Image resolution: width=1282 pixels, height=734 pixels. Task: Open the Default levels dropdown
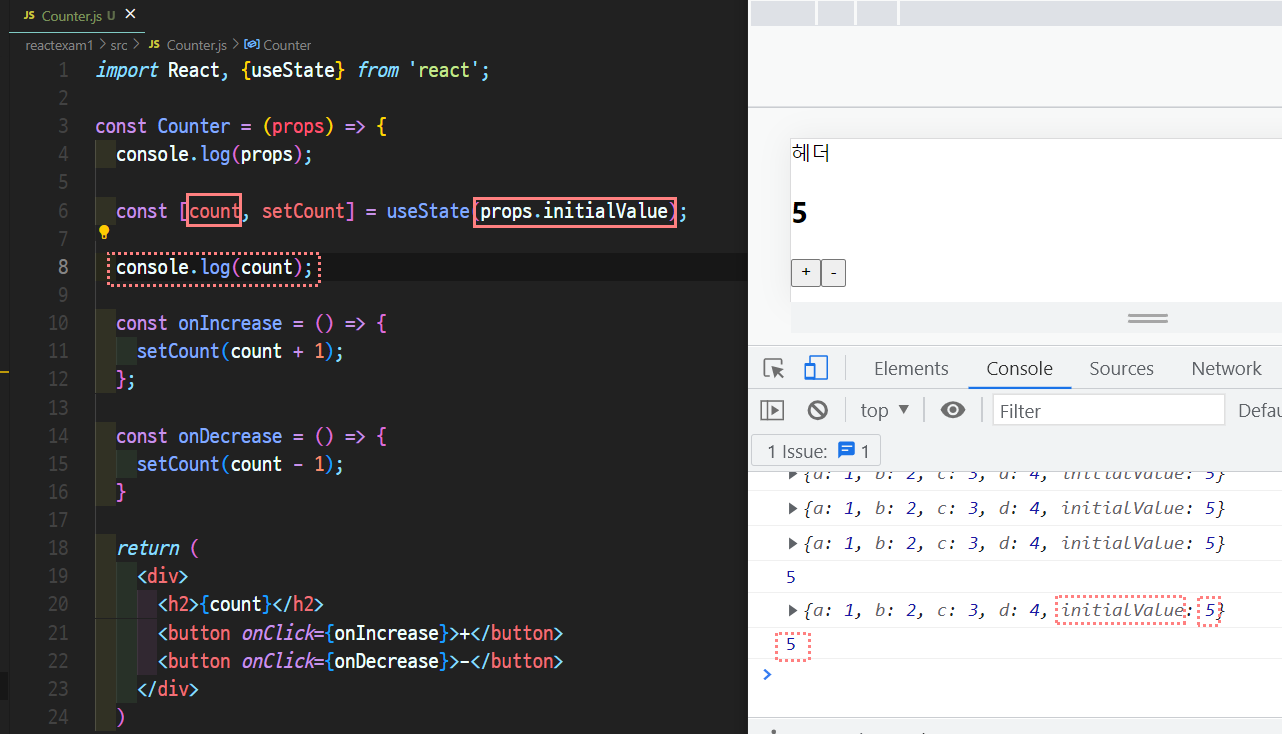[x=1260, y=410]
